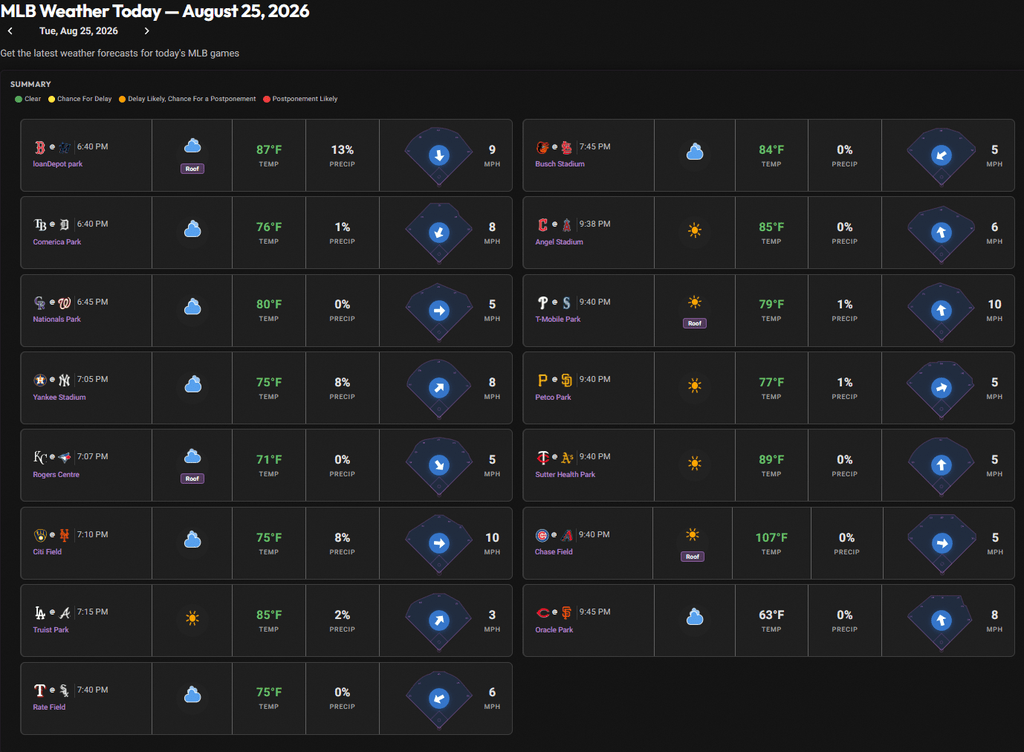Image resolution: width=1024 pixels, height=752 pixels.
Task: Go to next day arrow
Action: point(147,31)
